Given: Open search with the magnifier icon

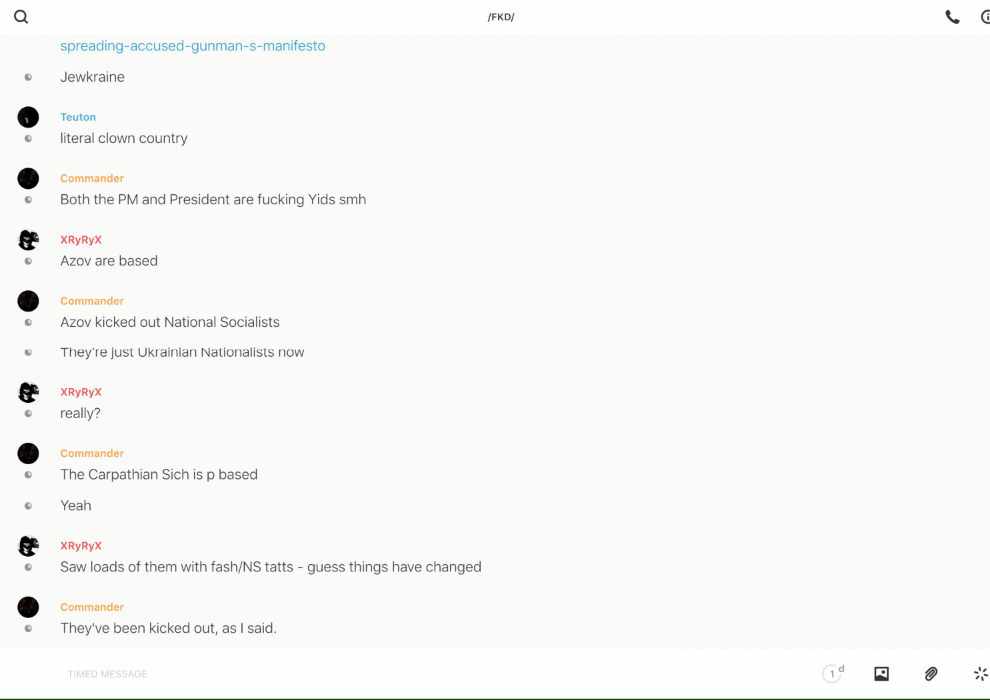Looking at the screenshot, I should coord(21,17).
